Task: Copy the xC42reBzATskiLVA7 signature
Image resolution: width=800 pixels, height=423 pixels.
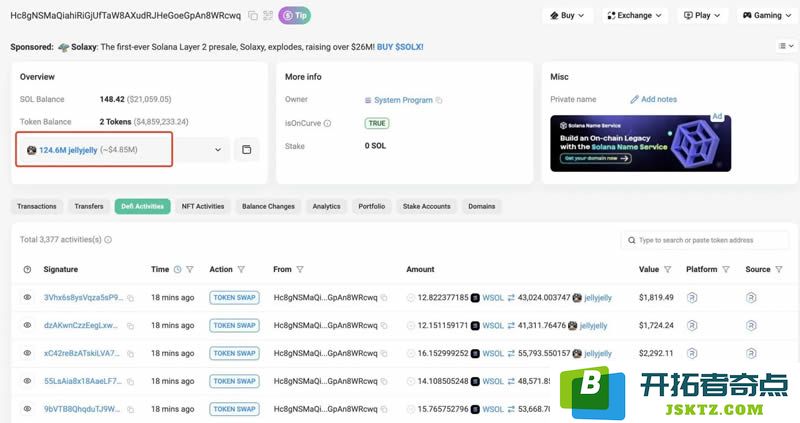Action: click(131, 354)
